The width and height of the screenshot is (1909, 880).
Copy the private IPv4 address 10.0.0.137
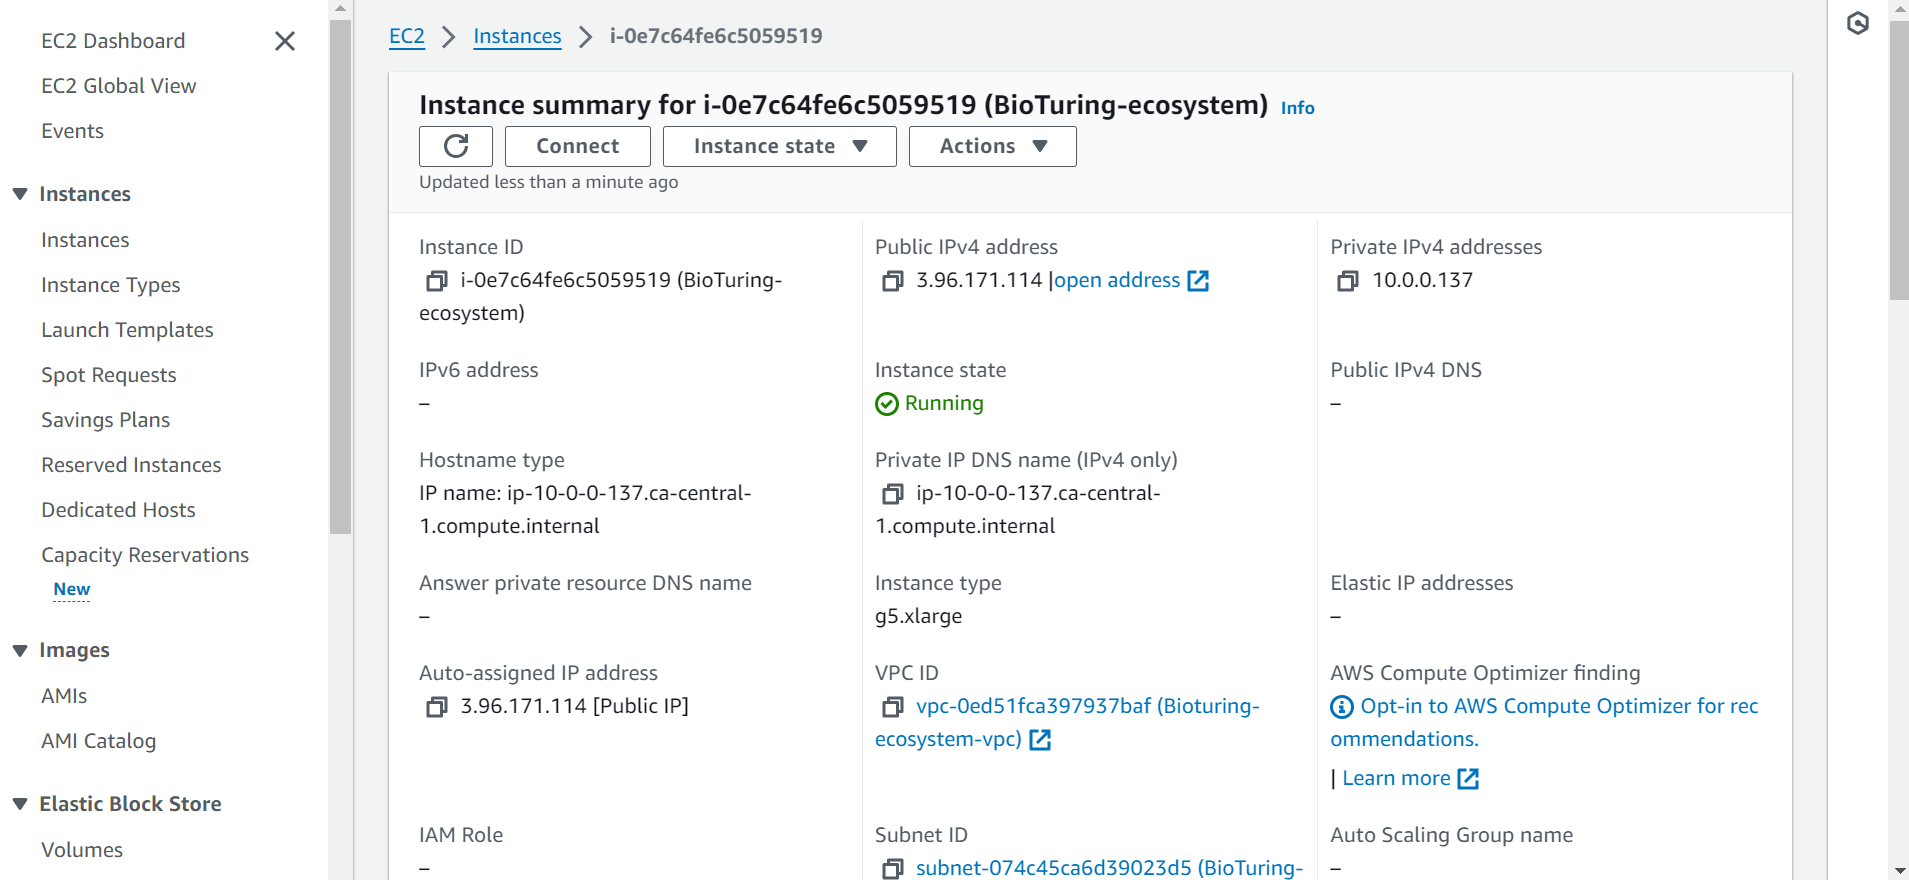pyautogui.click(x=1348, y=281)
